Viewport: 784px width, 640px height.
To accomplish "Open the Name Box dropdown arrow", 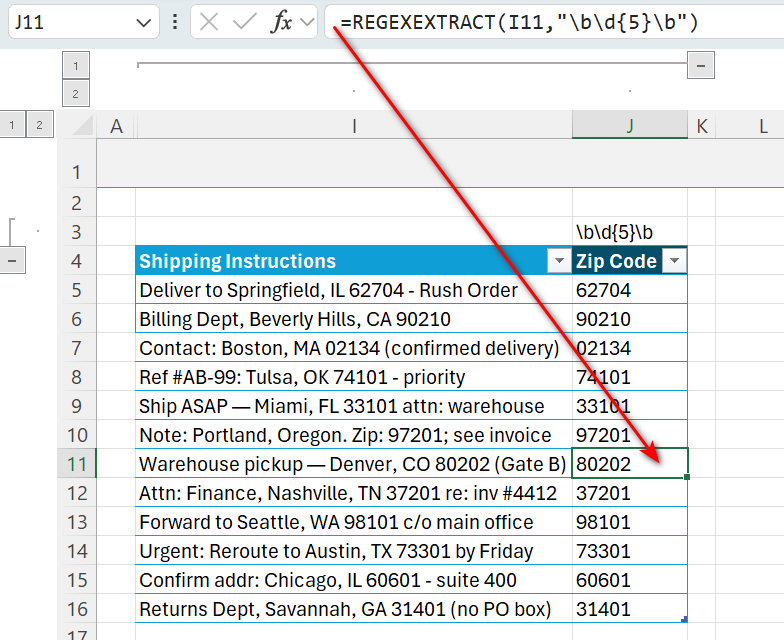I will tap(145, 22).
